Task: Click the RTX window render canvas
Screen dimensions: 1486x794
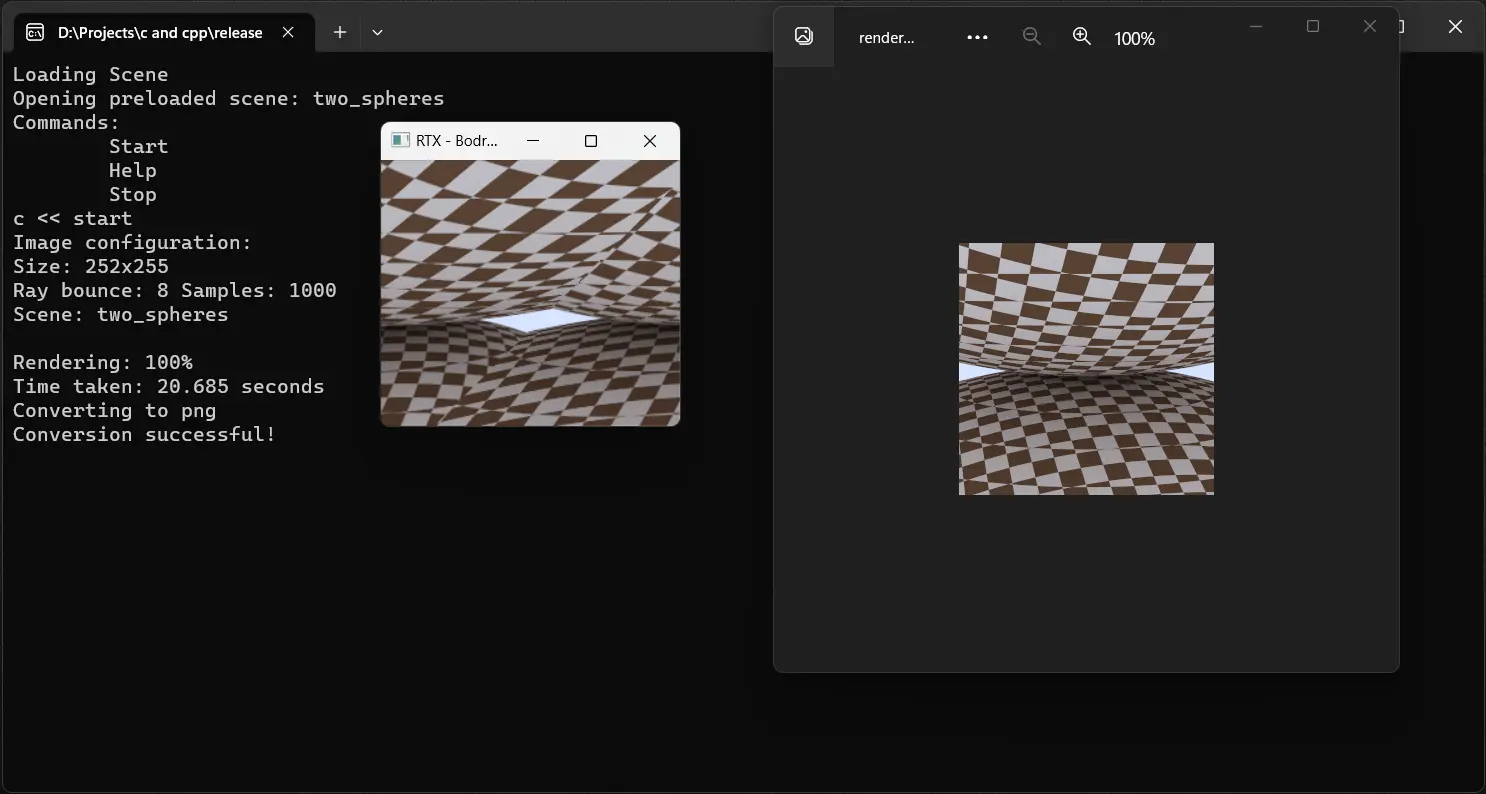Action: pos(530,293)
